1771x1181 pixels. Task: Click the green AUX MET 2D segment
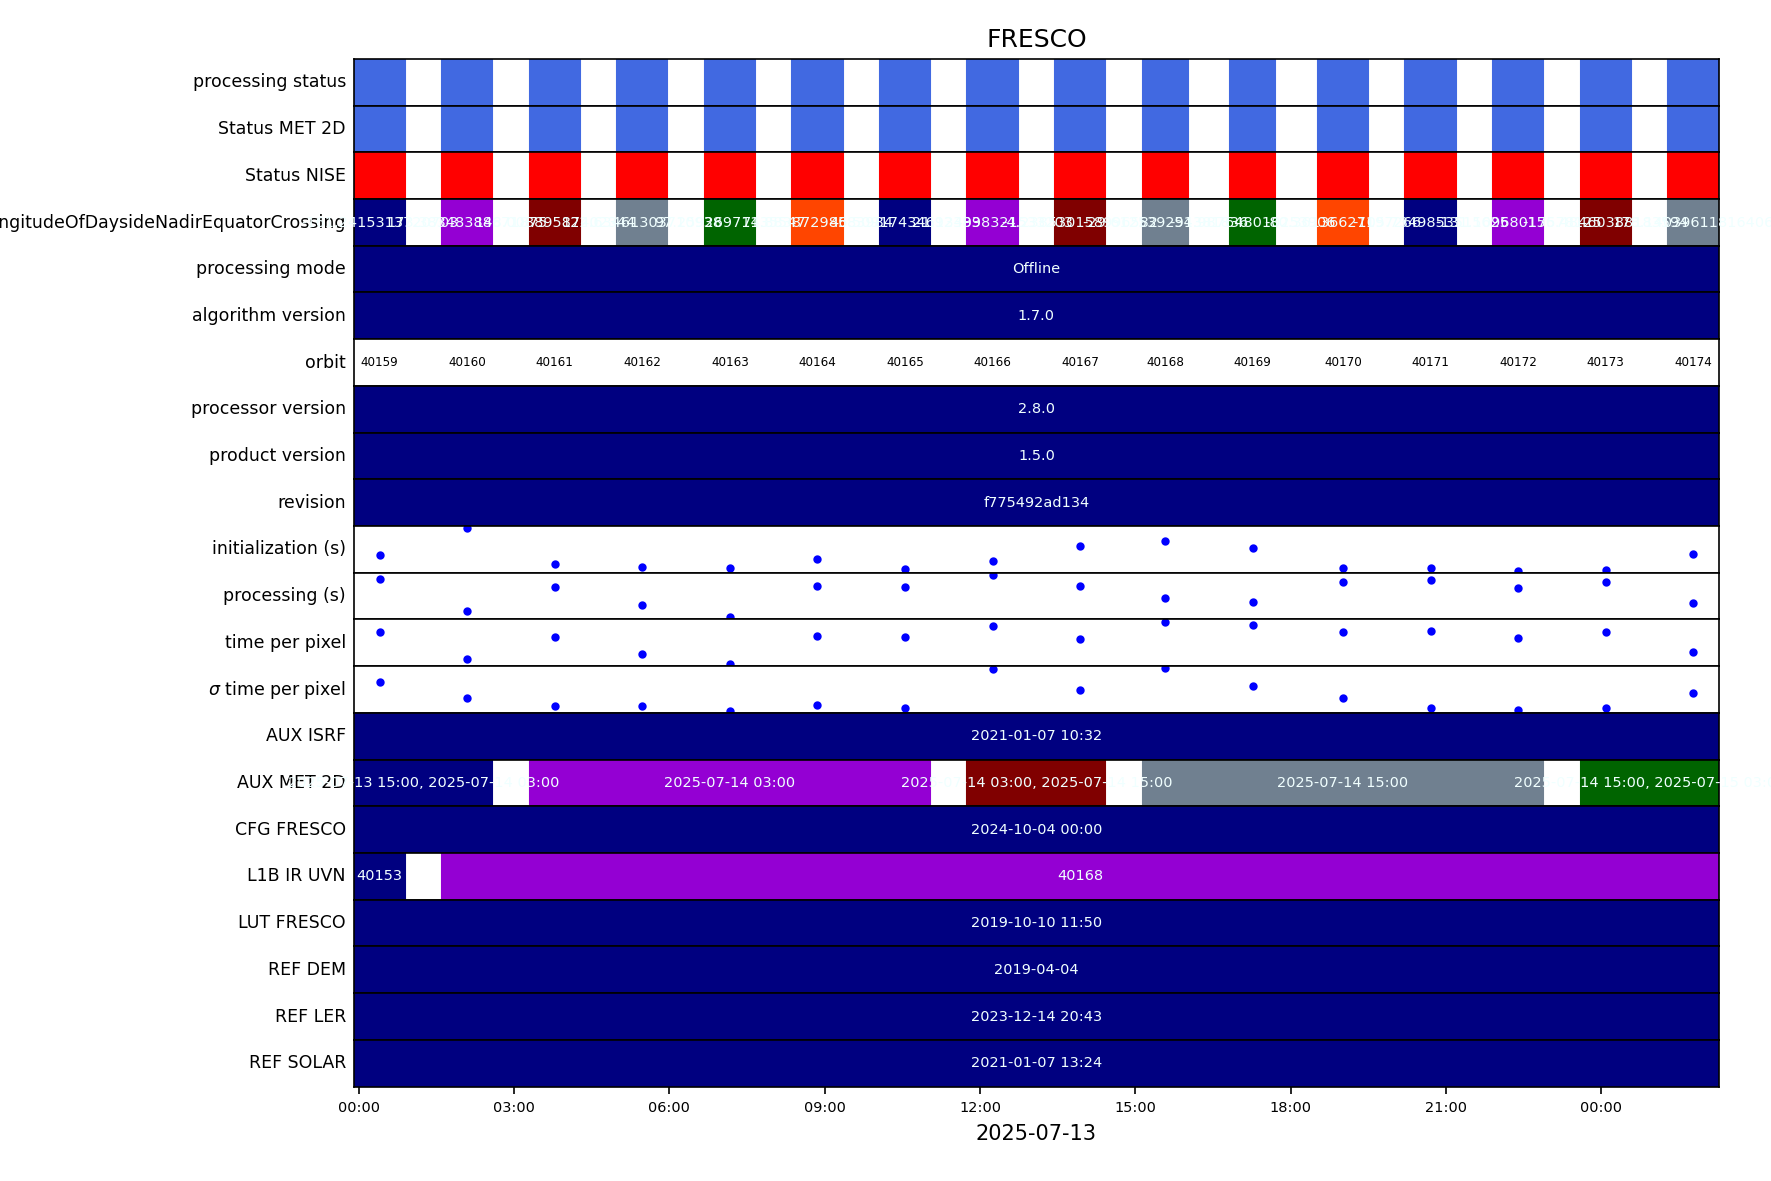(1648, 783)
